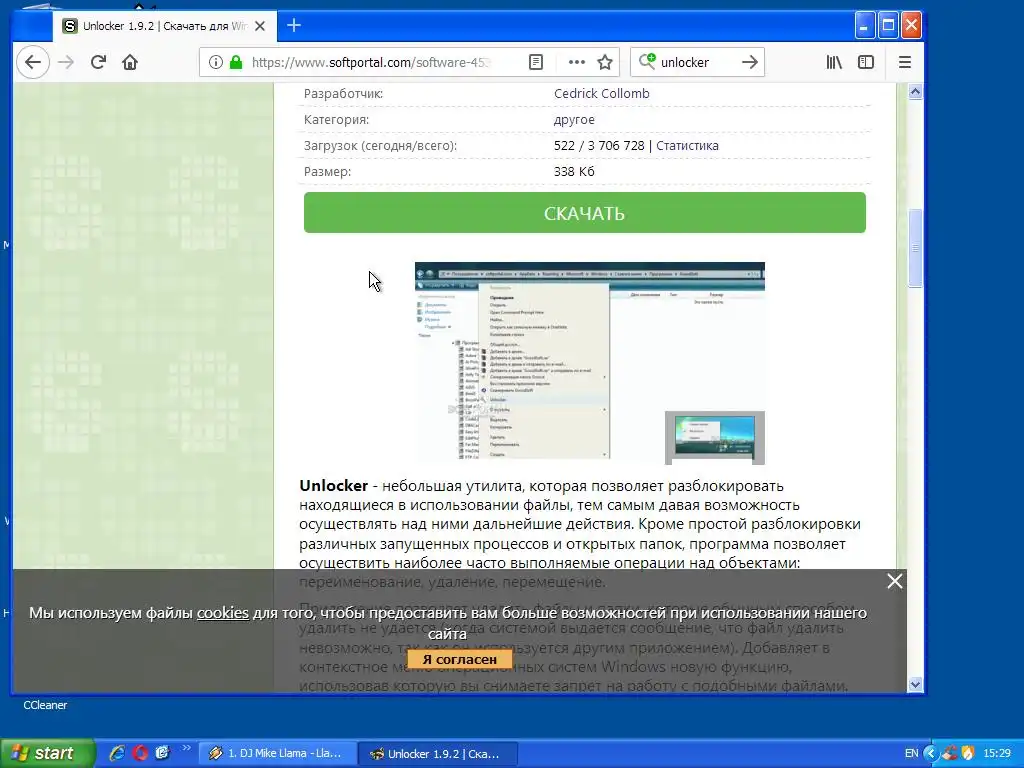Close the Unlocker 1.9.2 tab

coord(260,26)
